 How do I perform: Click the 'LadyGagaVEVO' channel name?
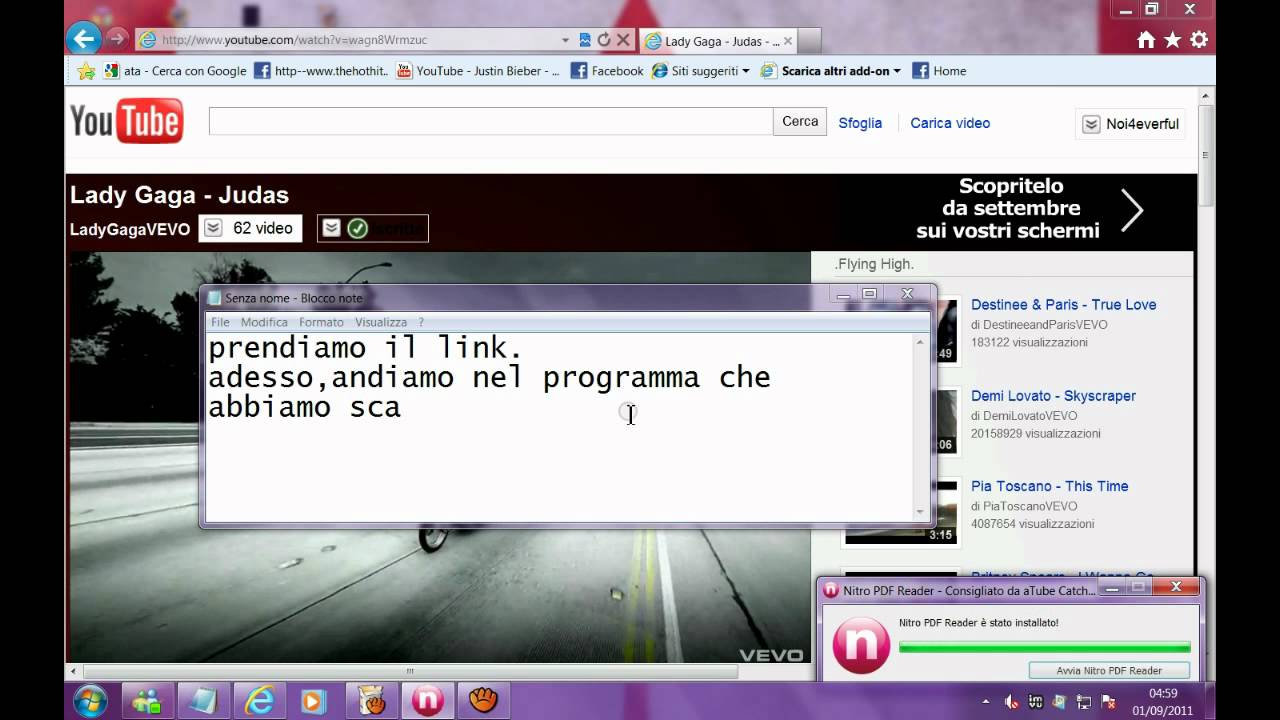[130, 229]
